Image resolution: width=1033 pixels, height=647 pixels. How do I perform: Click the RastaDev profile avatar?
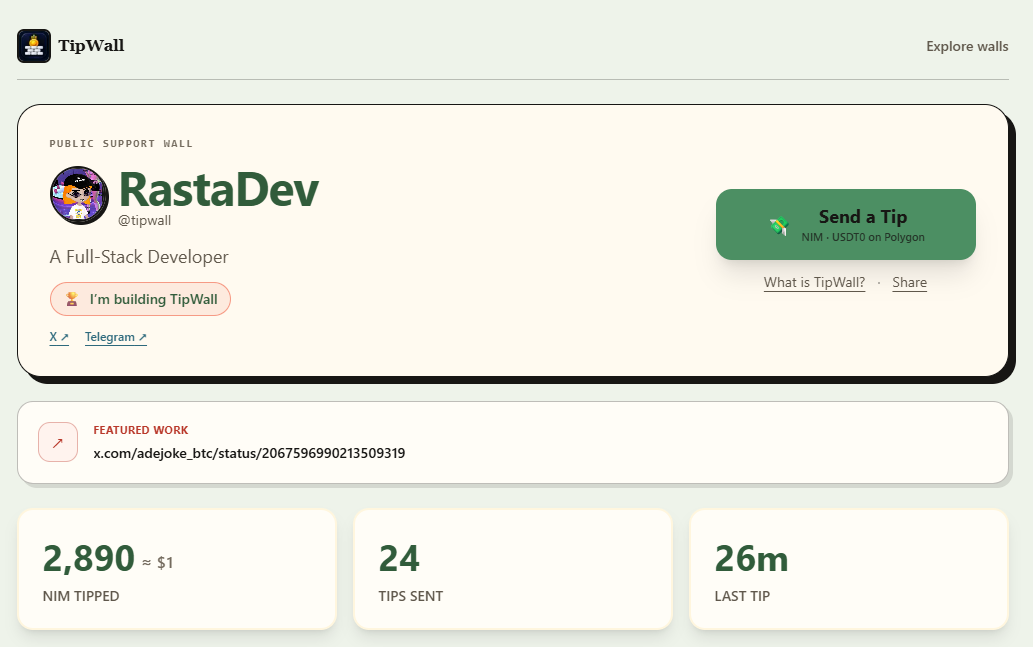80,195
